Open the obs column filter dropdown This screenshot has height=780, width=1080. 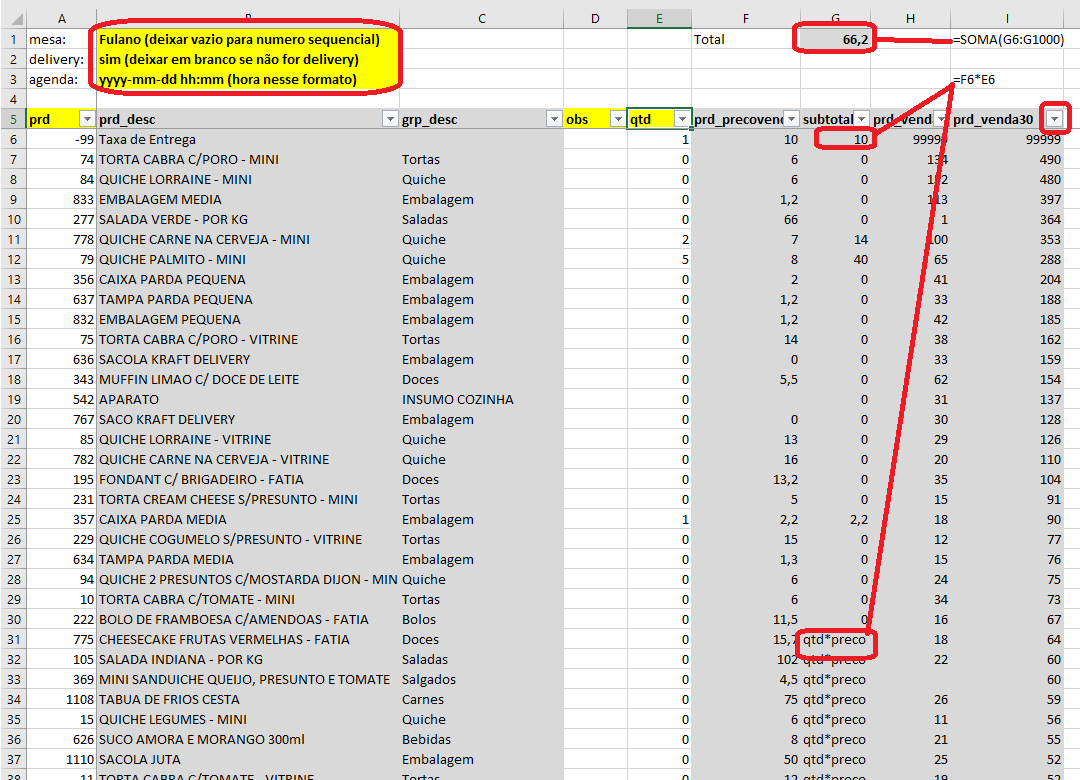618,119
